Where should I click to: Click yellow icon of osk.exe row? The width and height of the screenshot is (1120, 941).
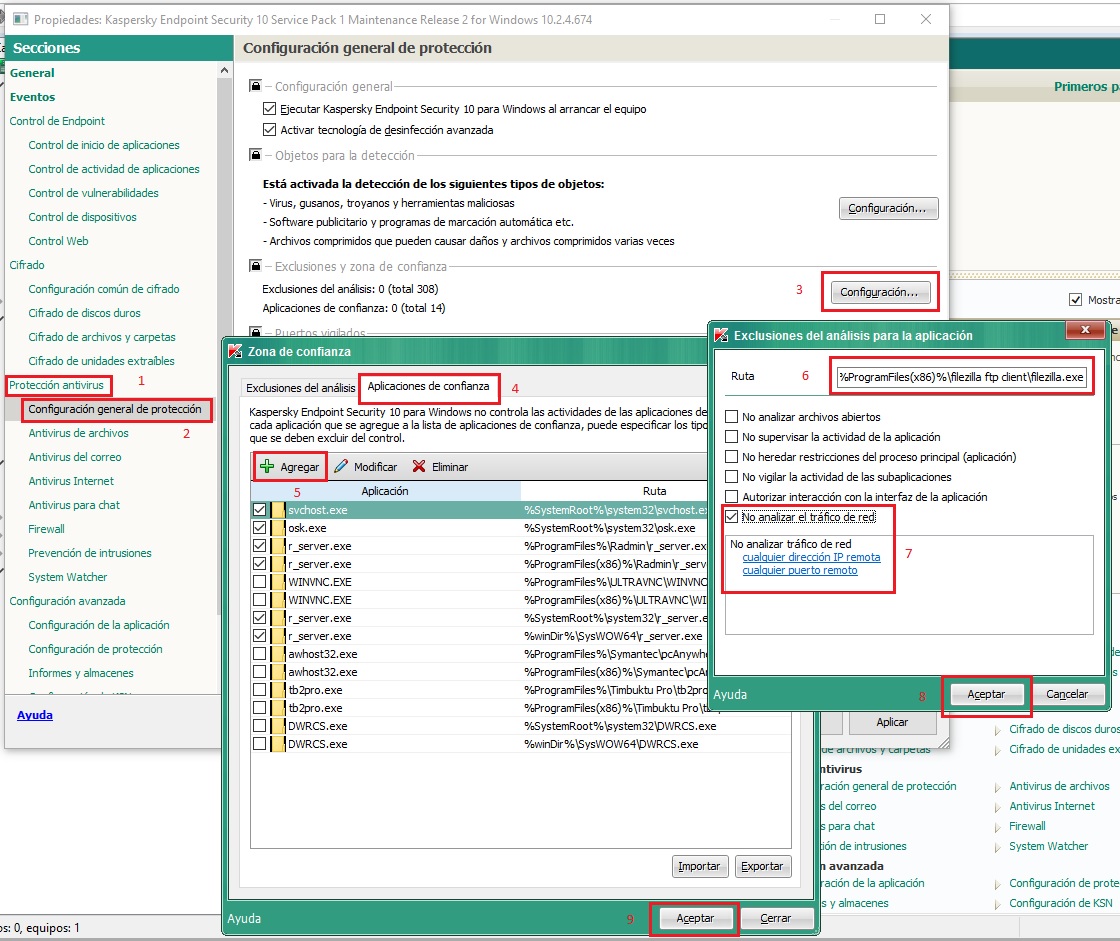[278, 528]
